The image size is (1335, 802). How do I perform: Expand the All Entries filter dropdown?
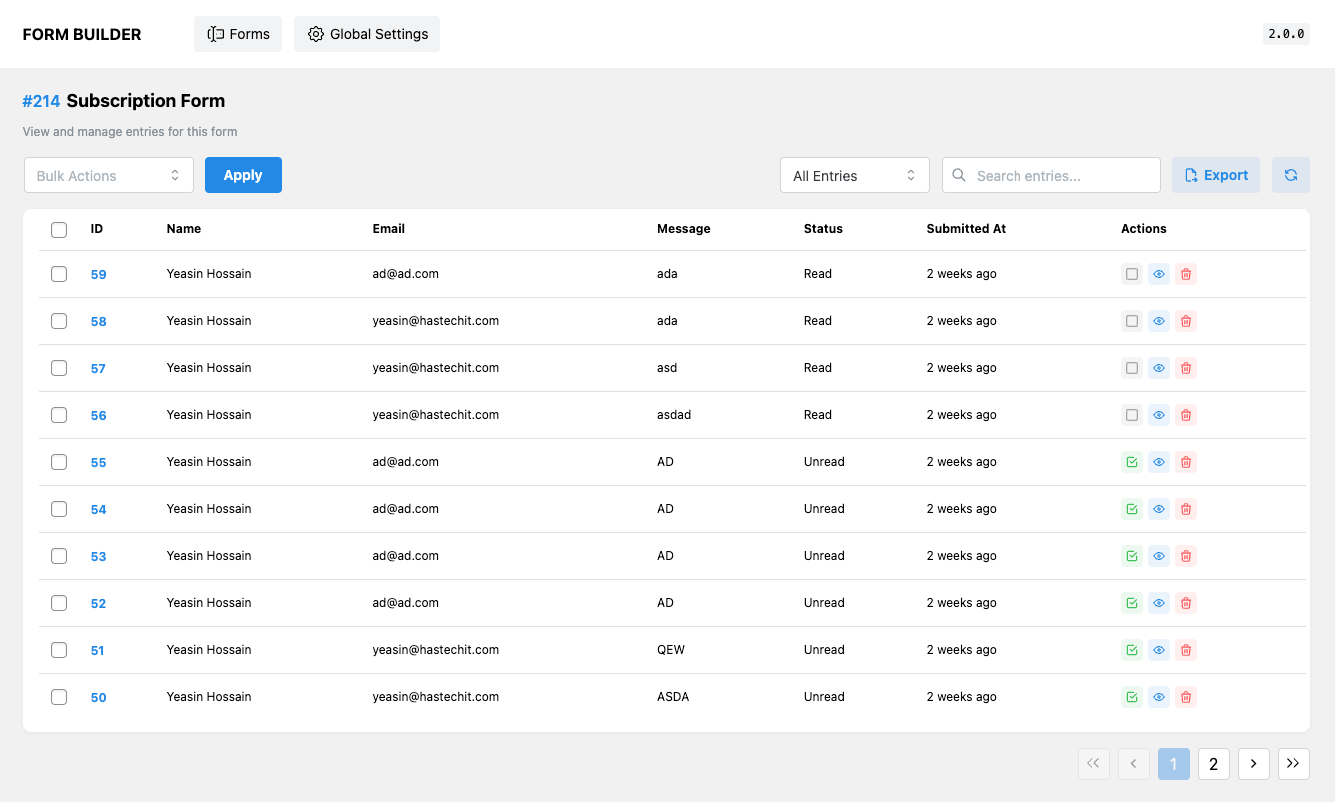[x=854, y=175]
